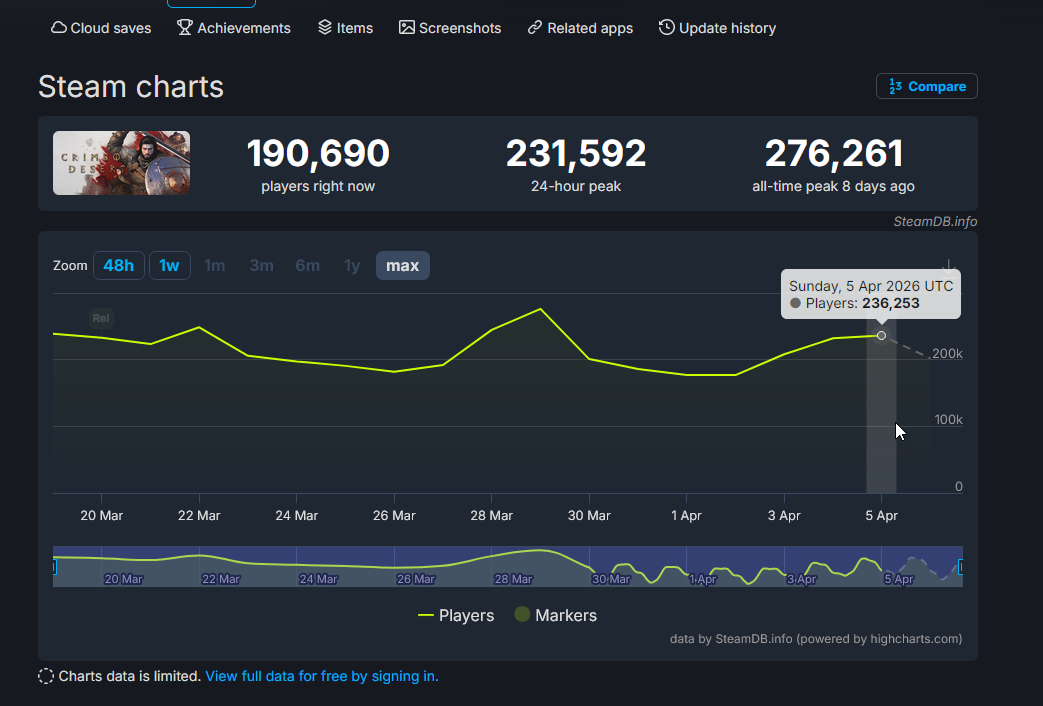
Task: Click the 22 Mar x-axis label
Action: coord(199,516)
